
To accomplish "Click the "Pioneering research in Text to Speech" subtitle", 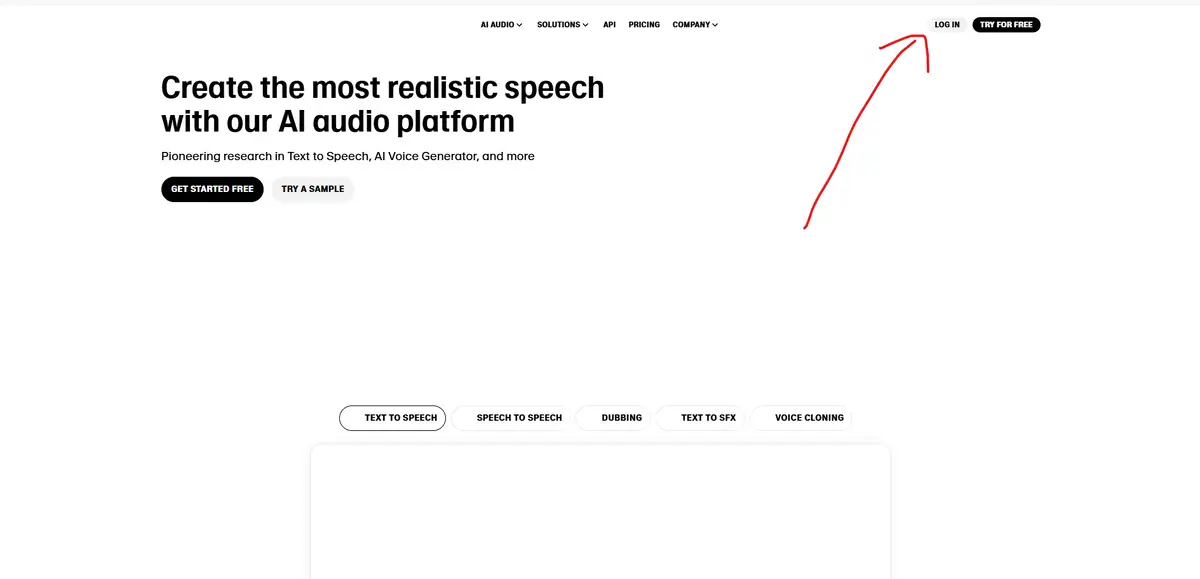I will (x=348, y=156).
